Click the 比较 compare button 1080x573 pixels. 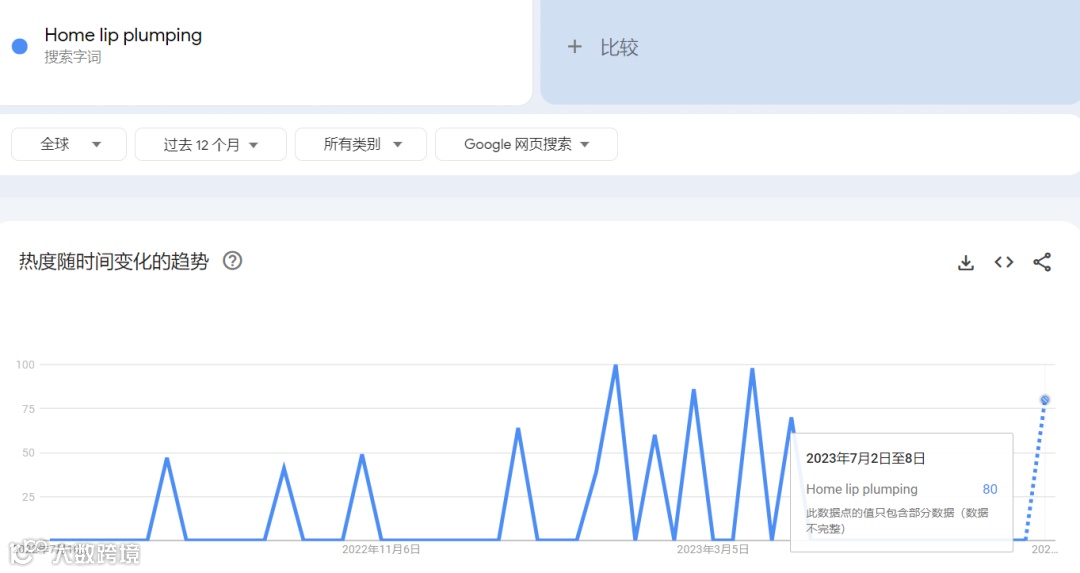tap(809, 52)
